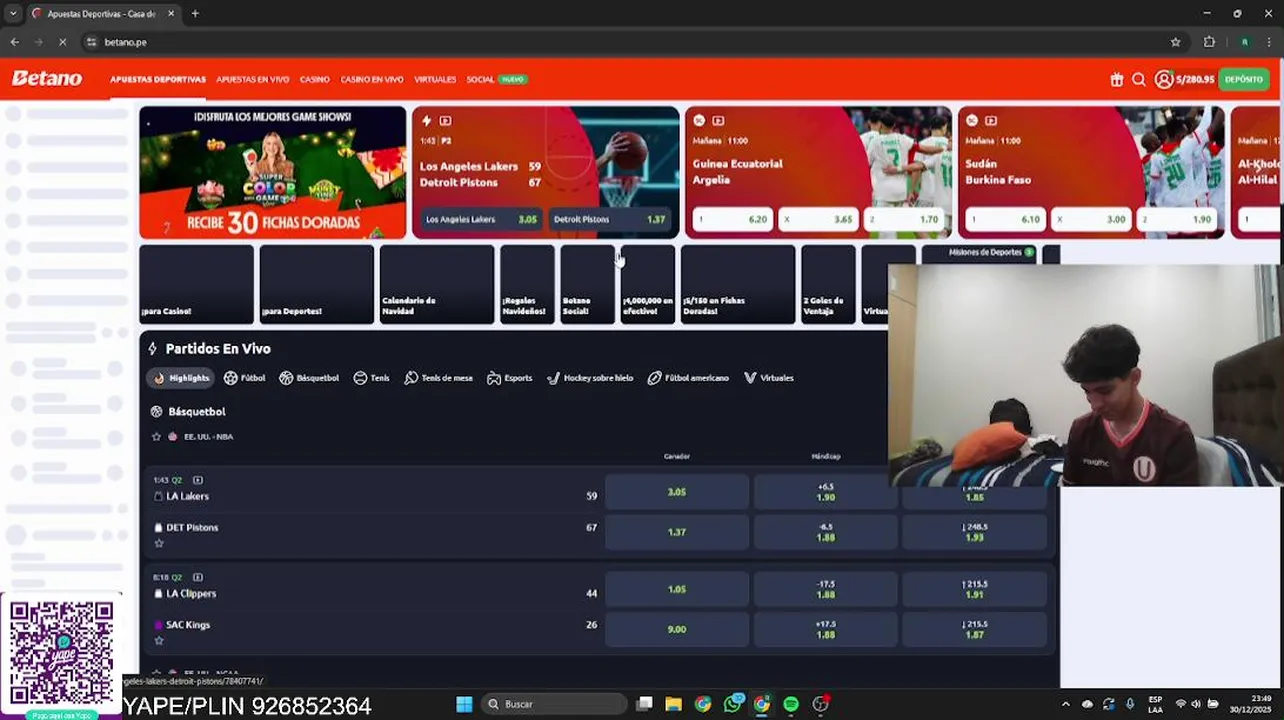The width and height of the screenshot is (1284, 720).
Task: Select the Virtuales live filter
Action: (x=769, y=378)
